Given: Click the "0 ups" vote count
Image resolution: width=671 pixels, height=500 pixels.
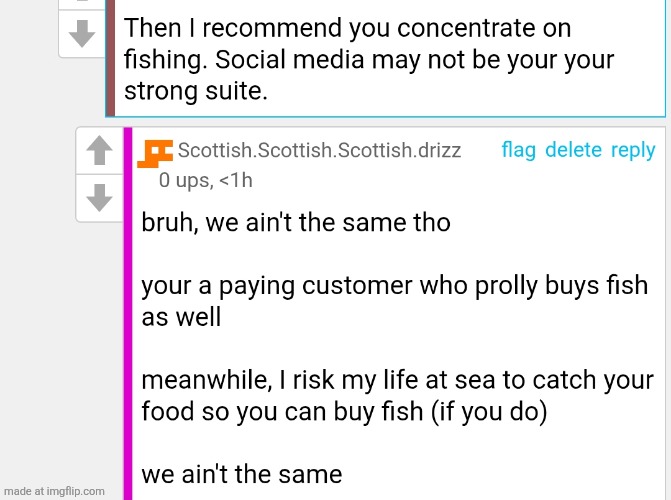Looking at the screenshot, I should click(184, 181).
